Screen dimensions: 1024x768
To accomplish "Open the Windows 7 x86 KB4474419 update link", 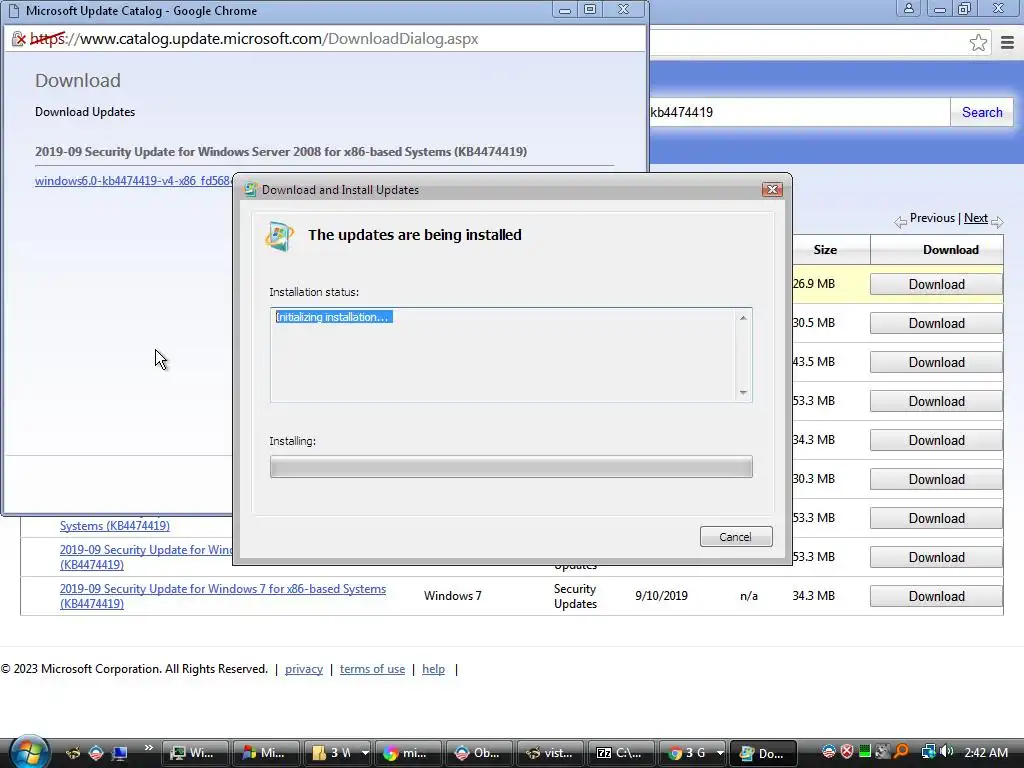I will click(x=223, y=596).
